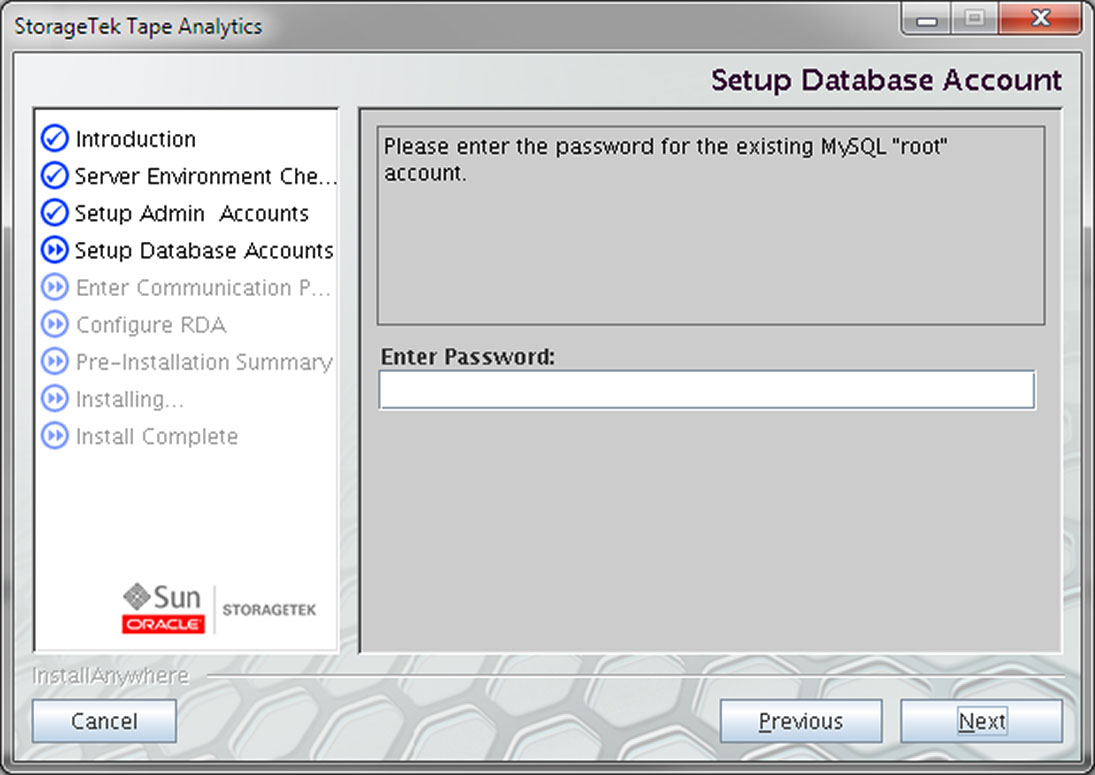Close the installer window

coord(1041,18)
